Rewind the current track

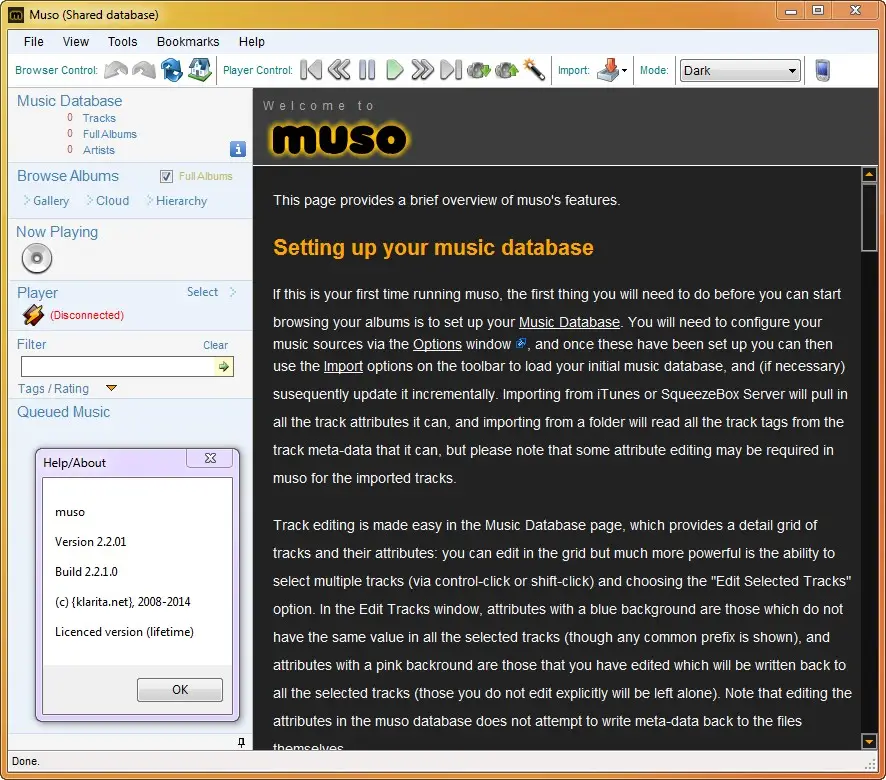pos(338,70)
